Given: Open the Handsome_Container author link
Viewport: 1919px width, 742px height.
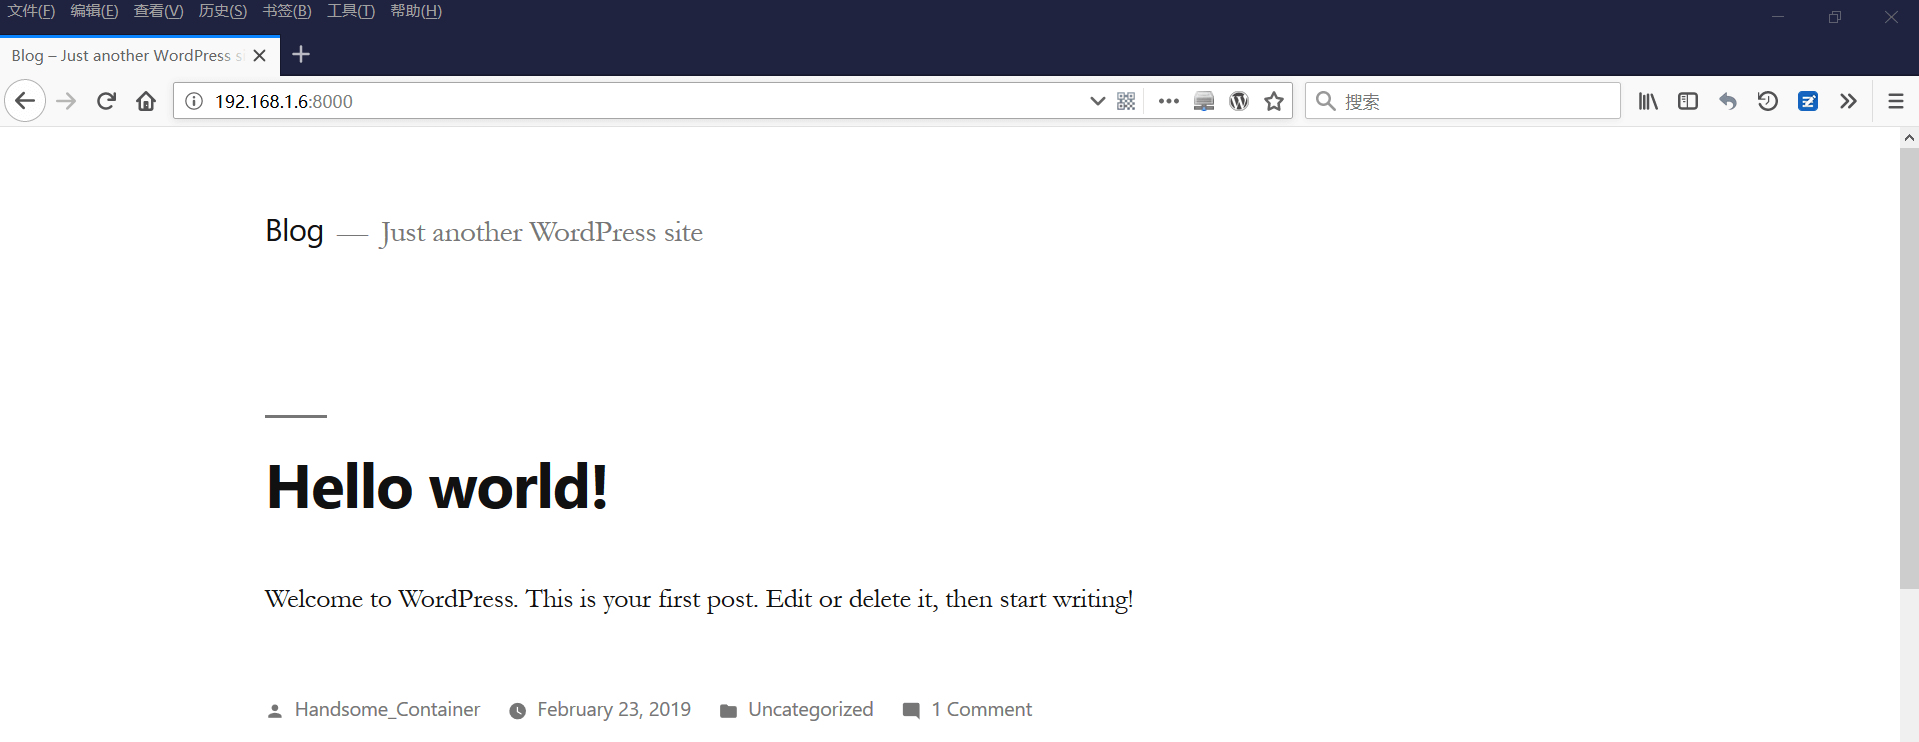Looking at the screenshot, I should (387, 709).
